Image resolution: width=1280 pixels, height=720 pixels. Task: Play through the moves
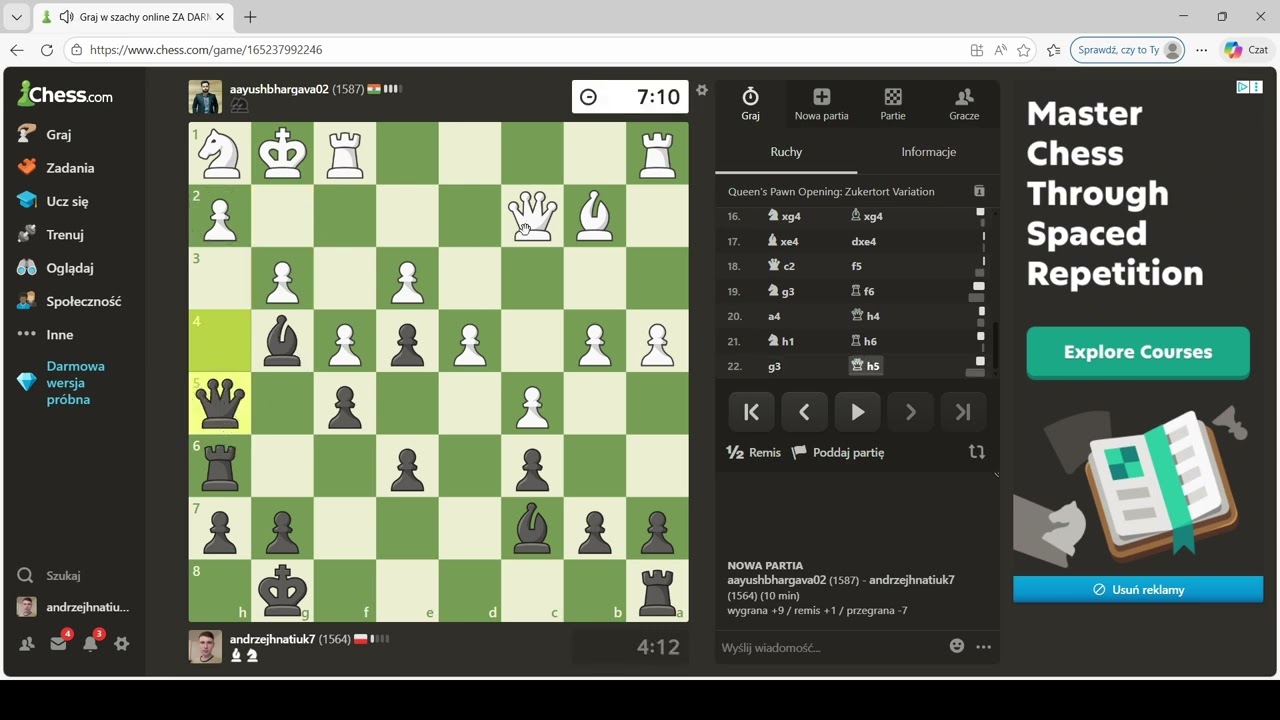857,412
